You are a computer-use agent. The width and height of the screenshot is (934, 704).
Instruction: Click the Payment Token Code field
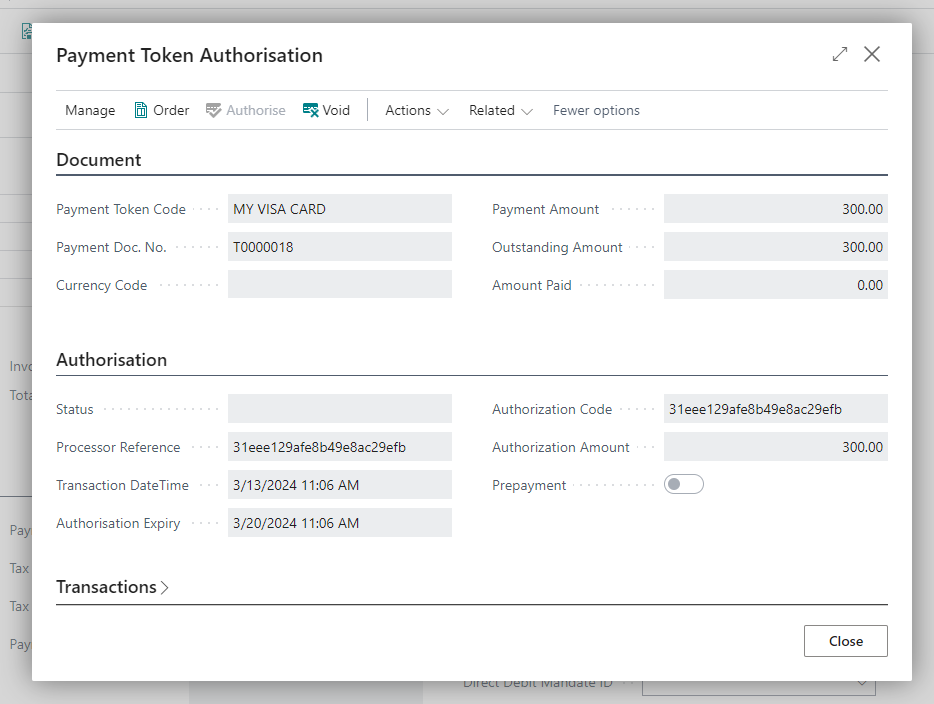340,209
